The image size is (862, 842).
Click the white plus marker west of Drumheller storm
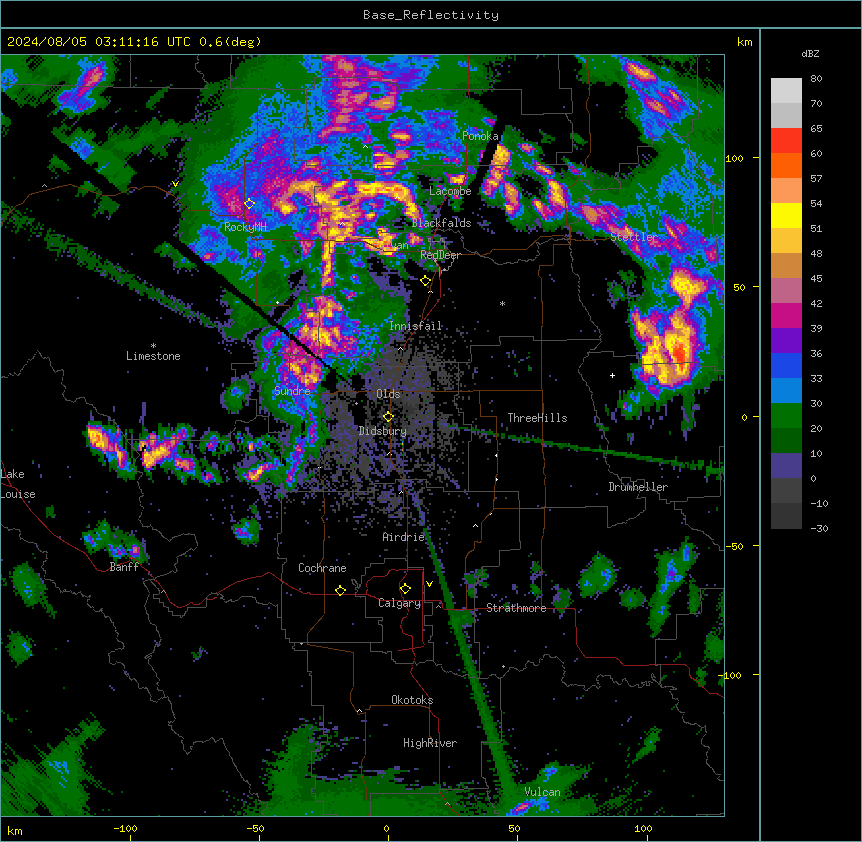coord(612,375)
